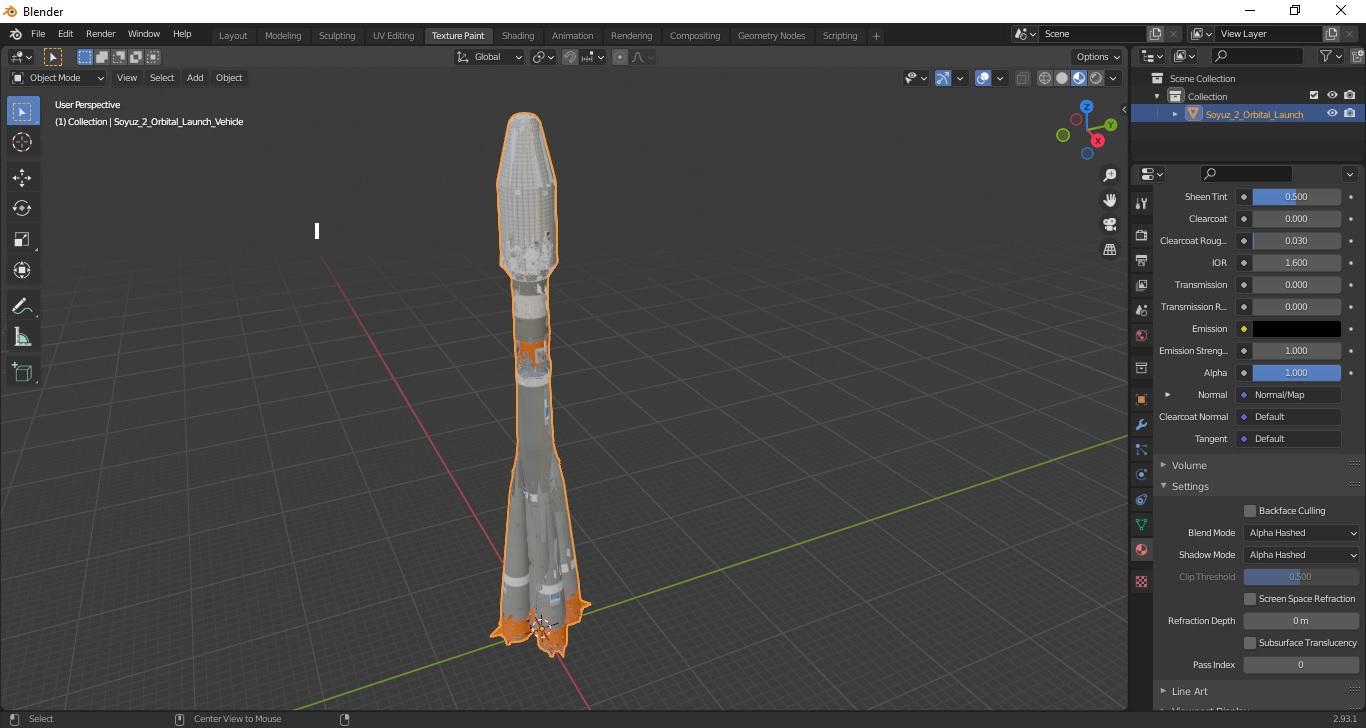Open the Scene properties tab

1141,310
